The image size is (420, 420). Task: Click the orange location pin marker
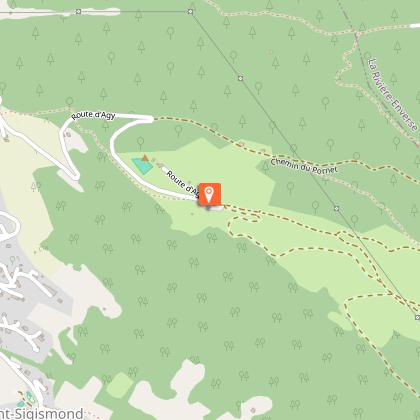(210, 194)
